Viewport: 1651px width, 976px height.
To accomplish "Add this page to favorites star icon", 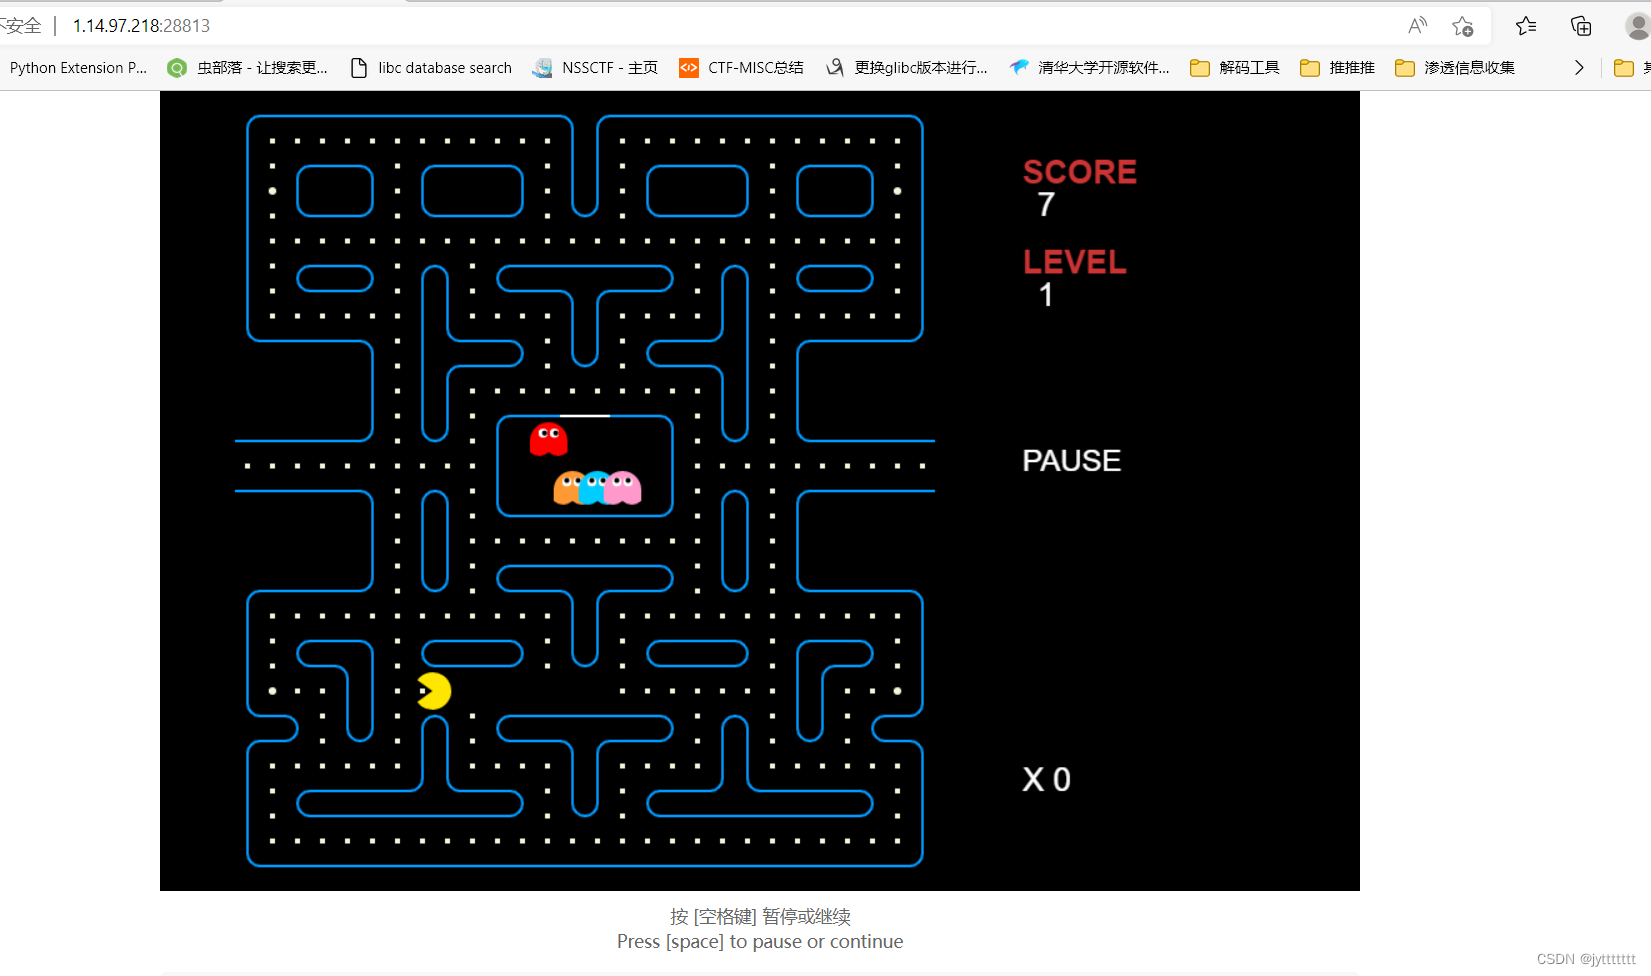I will tap(1463, 26).
